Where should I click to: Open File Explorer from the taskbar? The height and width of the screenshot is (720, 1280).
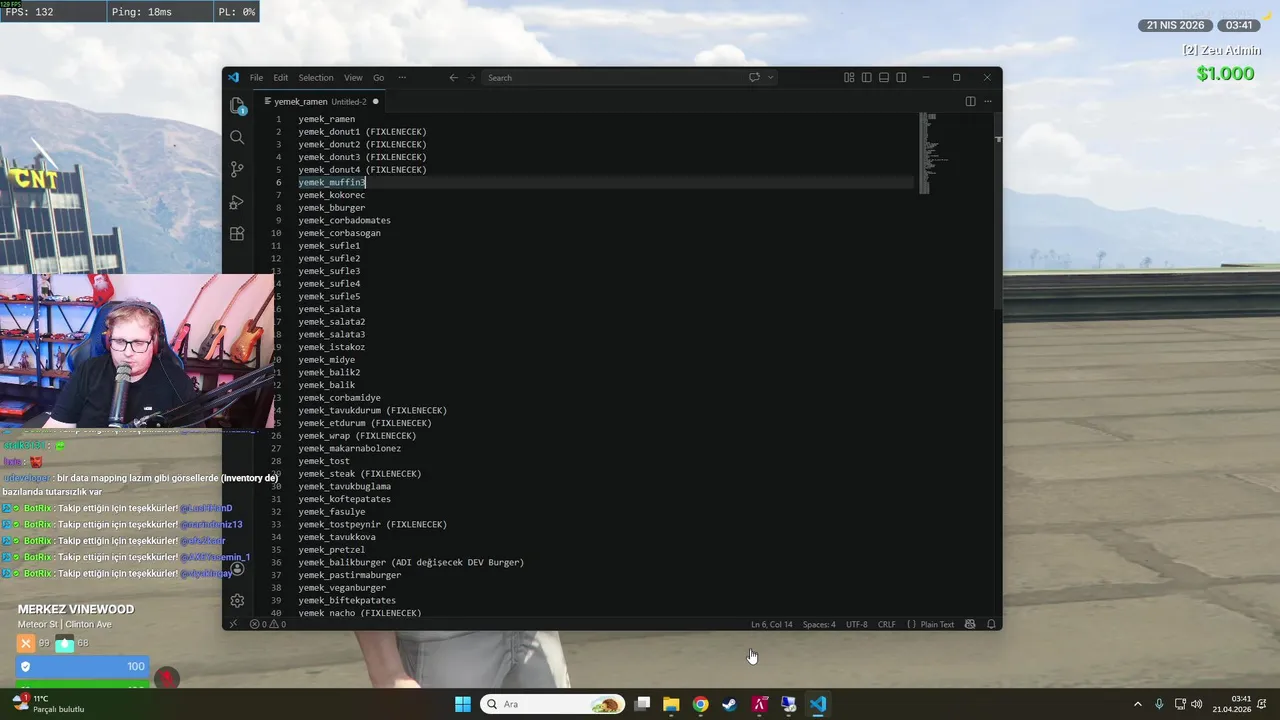(x=671, y=704)
